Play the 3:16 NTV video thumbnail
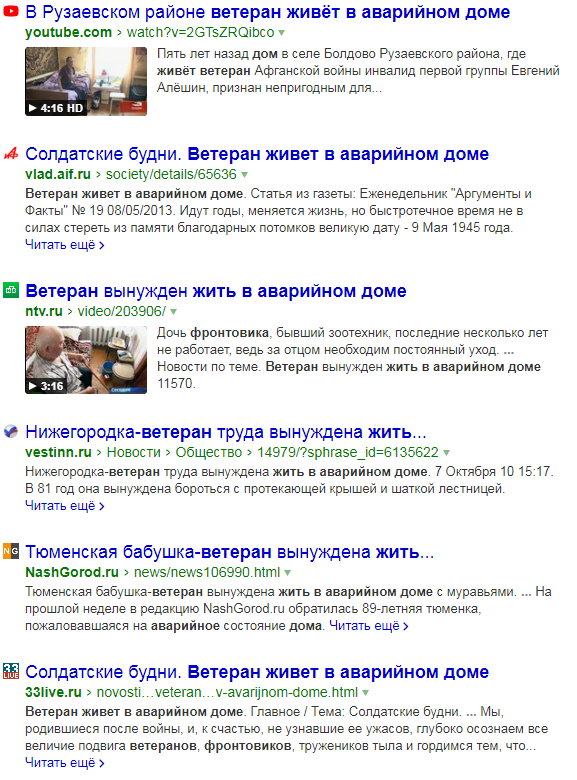 pos(86,360)
